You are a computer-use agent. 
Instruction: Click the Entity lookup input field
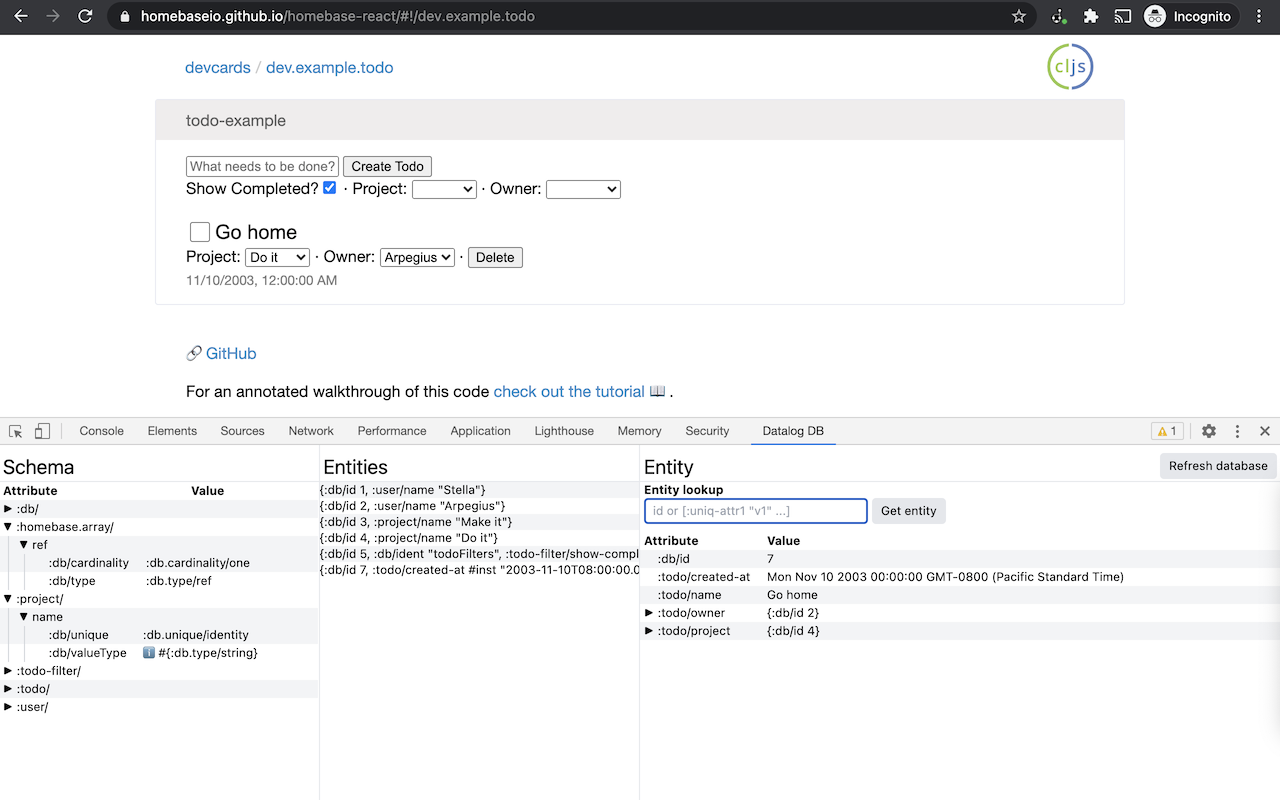[x=755, y=511]
